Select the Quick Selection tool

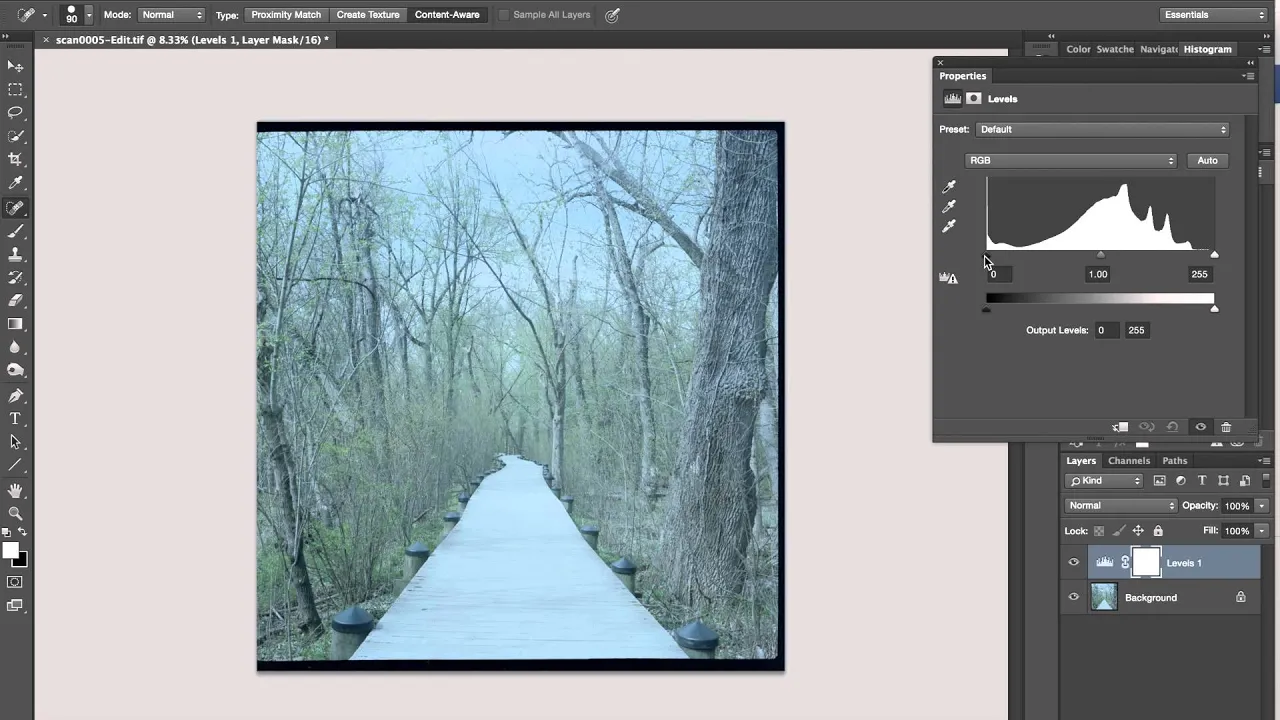15,136
